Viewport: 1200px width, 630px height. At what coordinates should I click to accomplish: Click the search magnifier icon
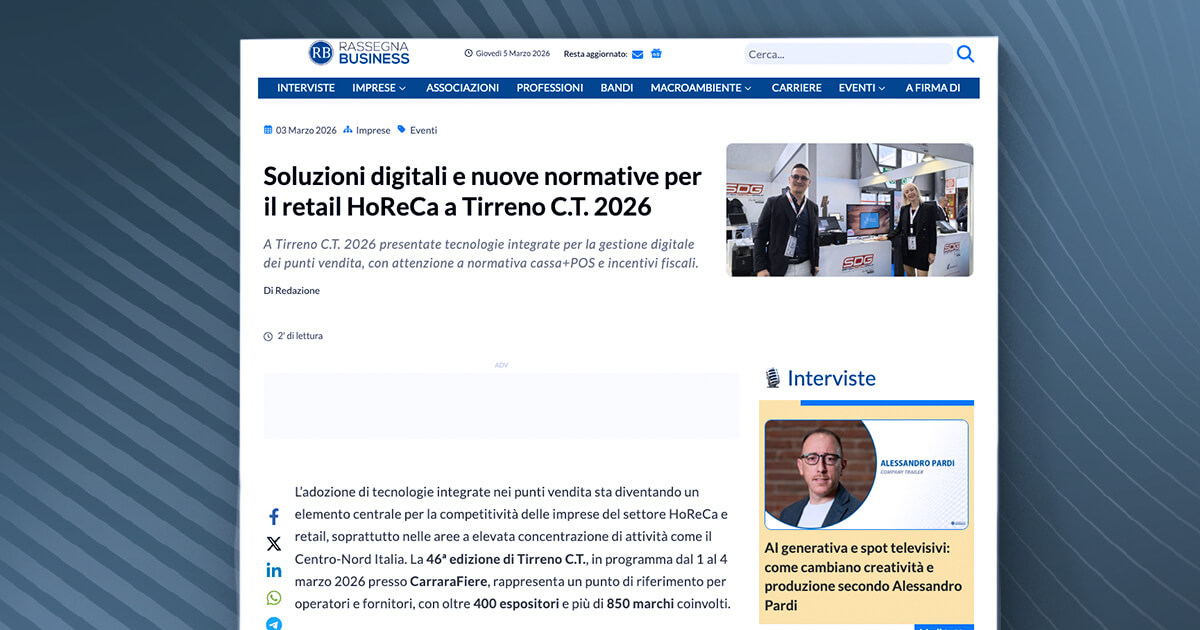965,54
